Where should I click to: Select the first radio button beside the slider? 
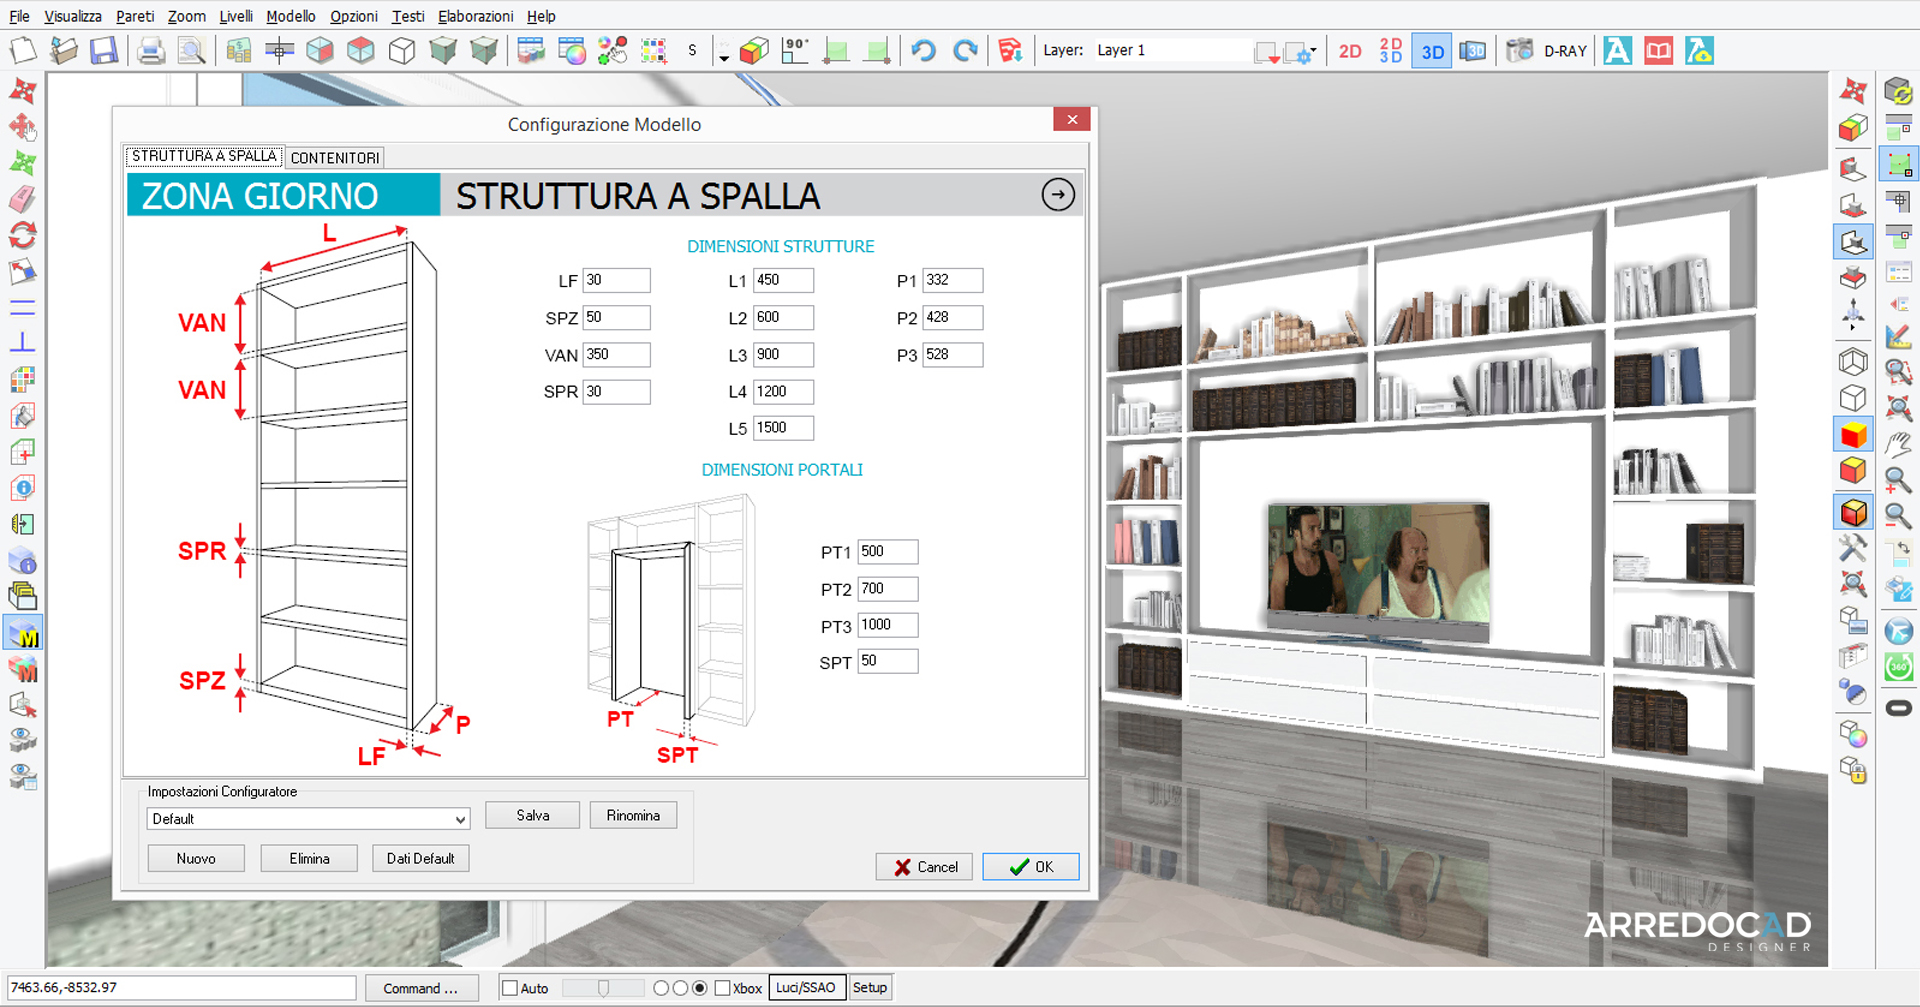tap(661, 988)
